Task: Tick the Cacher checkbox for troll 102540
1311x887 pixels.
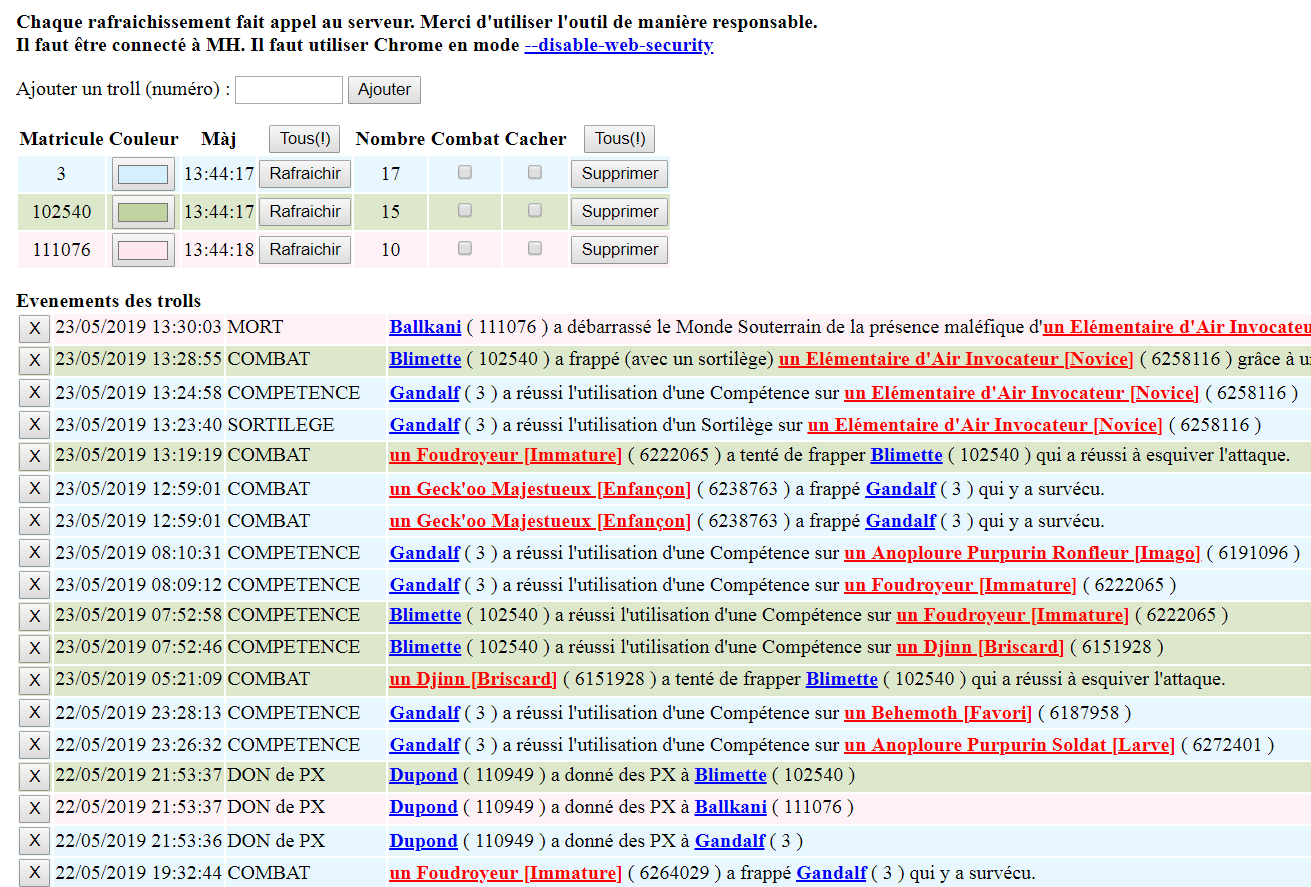Action: [535, 210]
